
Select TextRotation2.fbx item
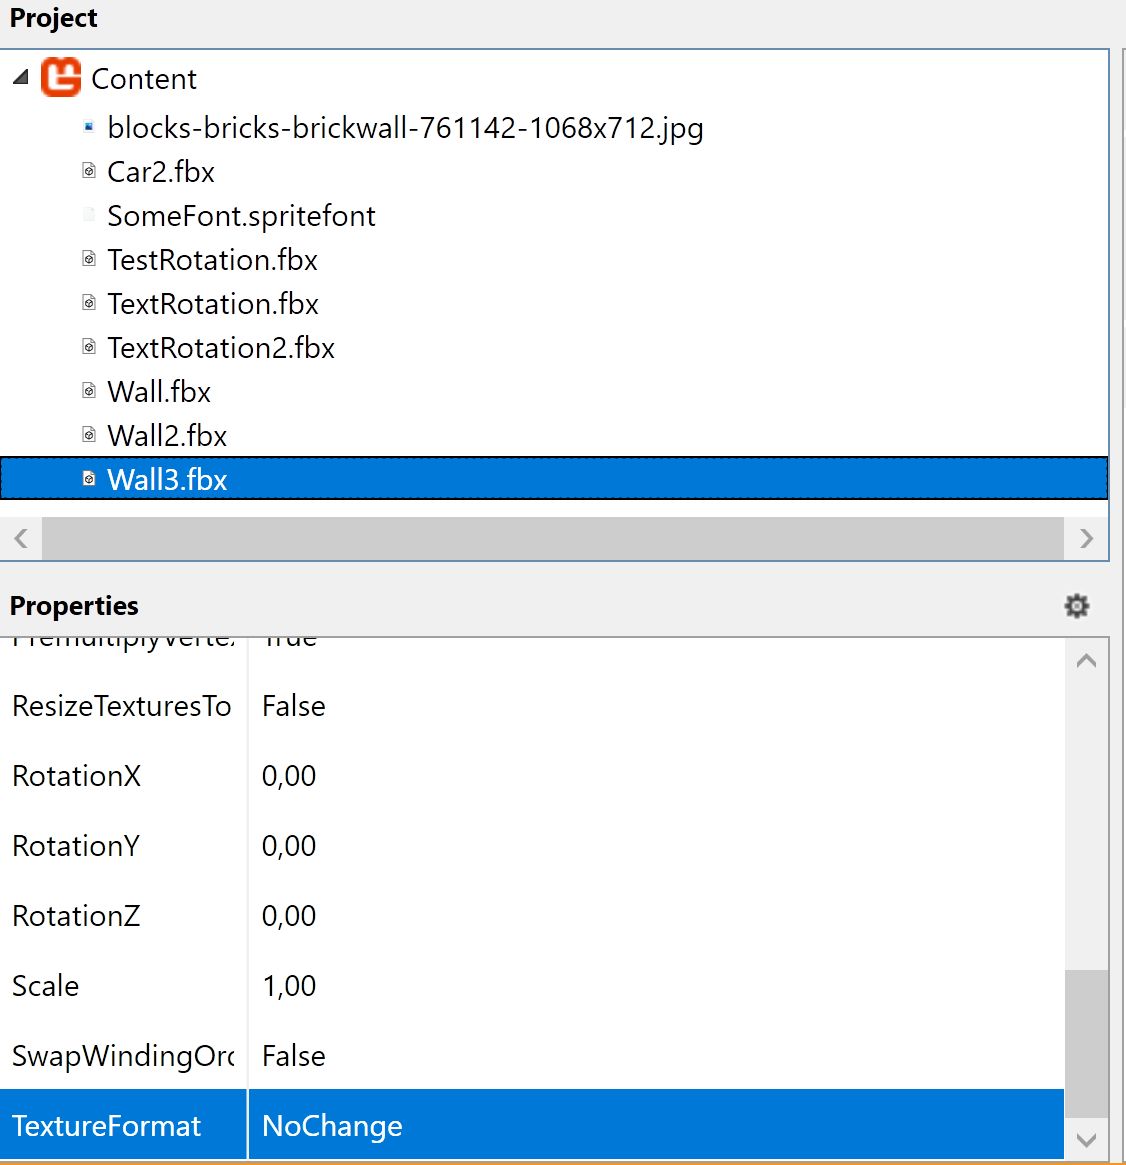[221, 347]
